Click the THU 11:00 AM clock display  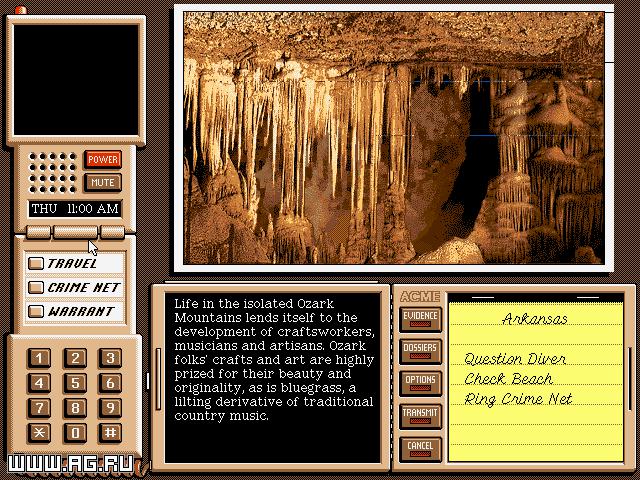[x=75, y=209]
